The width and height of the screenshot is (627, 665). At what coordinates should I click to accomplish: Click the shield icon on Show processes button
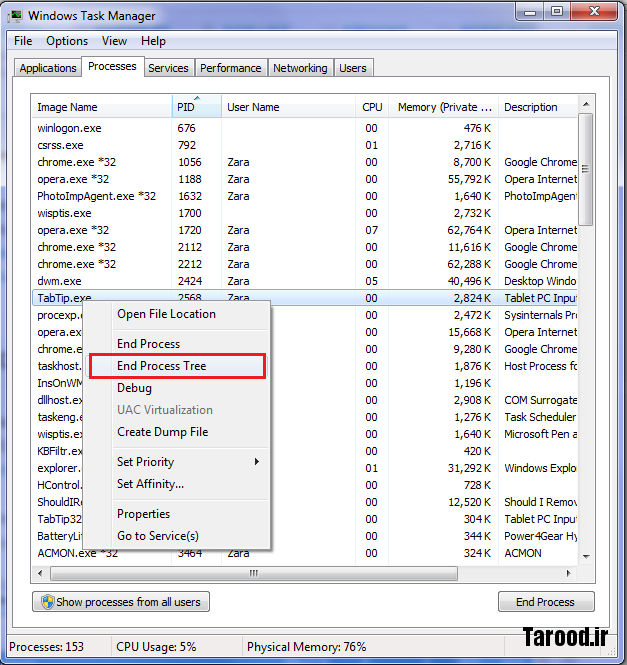click(x=48, y=601)
